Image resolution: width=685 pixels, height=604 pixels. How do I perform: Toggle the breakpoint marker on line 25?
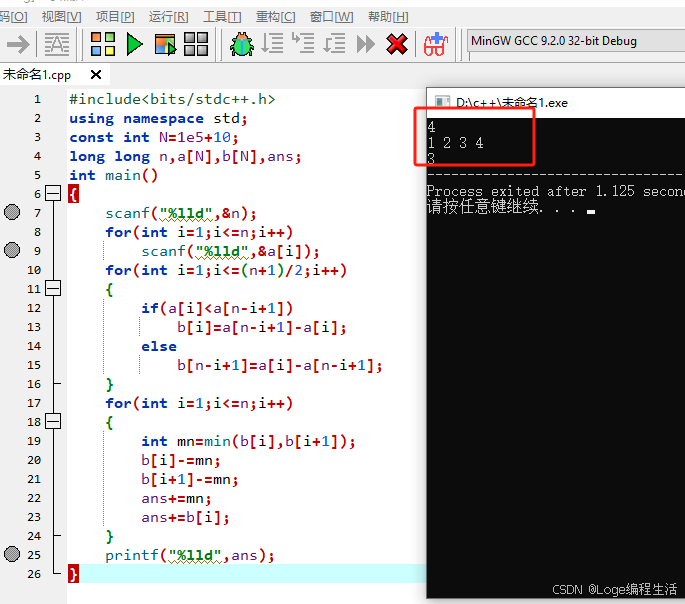tap(12, 554)
